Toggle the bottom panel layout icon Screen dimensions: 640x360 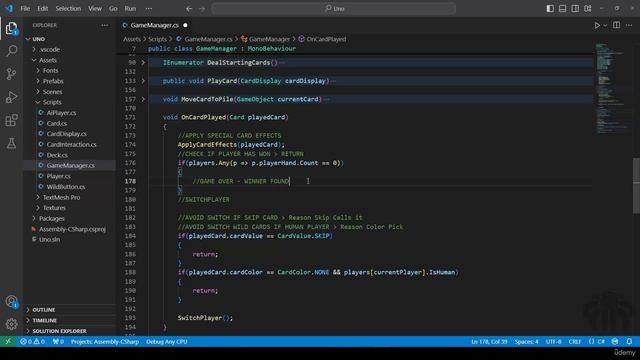click(x=562, y=8)
